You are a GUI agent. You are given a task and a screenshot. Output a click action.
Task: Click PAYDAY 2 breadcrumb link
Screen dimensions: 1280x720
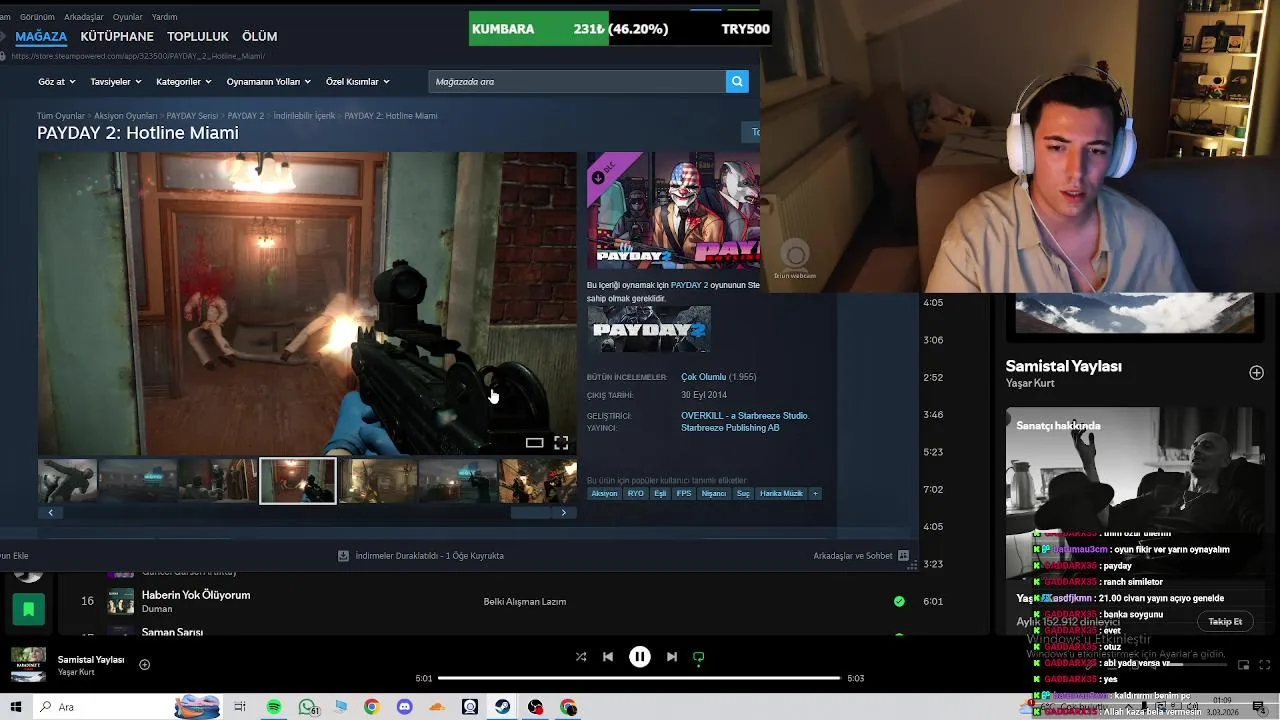(x=245, y=116)
